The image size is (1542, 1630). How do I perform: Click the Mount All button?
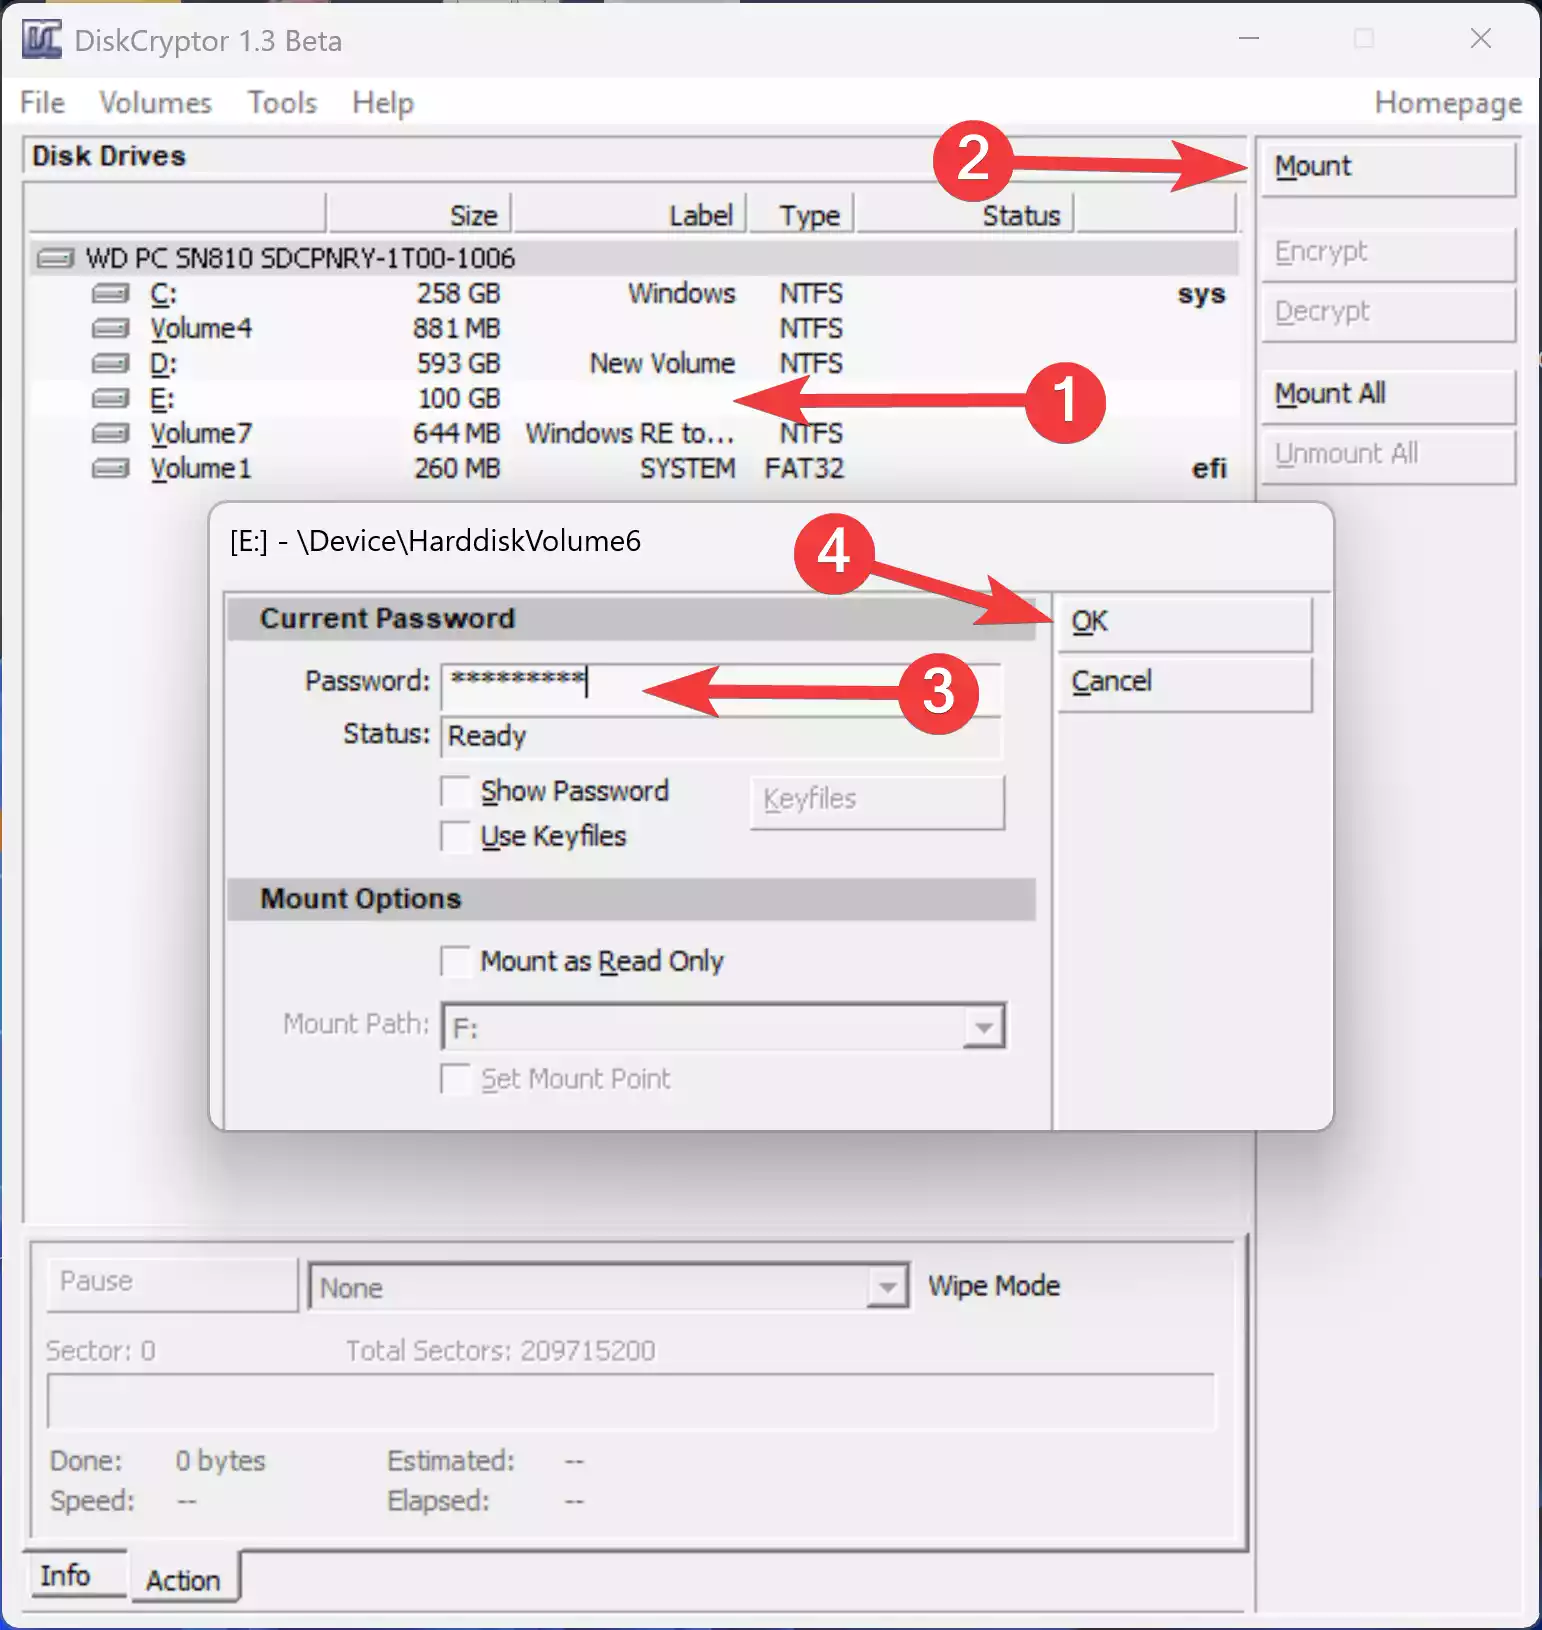(1389, 396)
